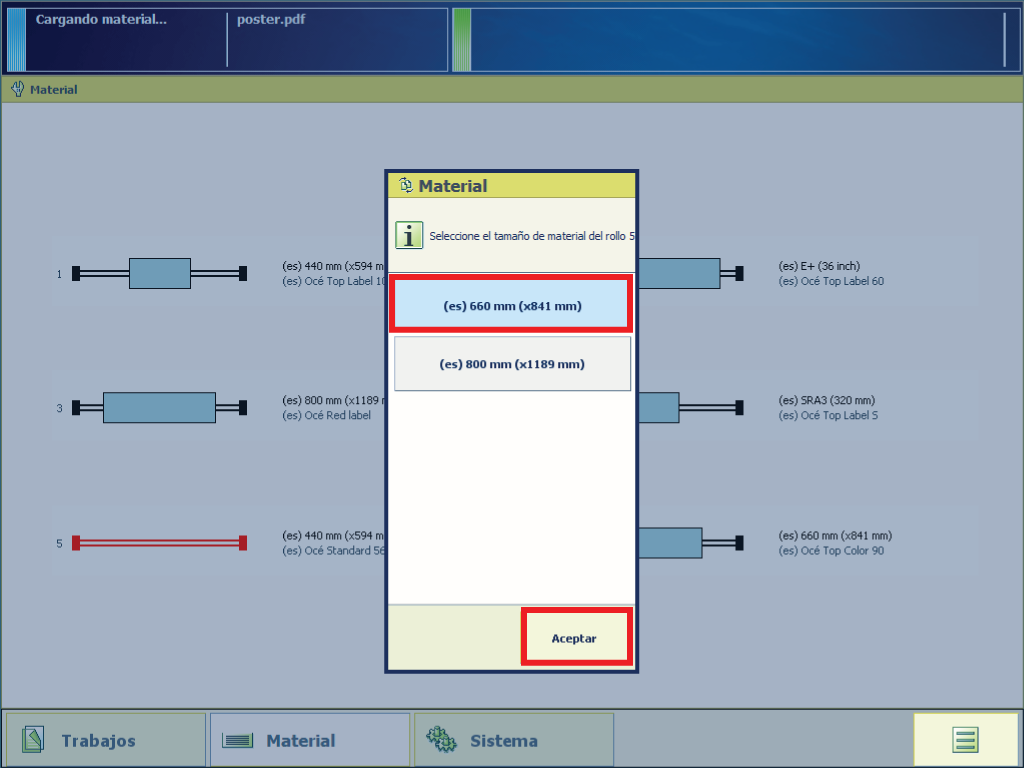The image size is (1024, 768).
Task: Click the '(es) E+ (36 inch)' label
Action: (x=819, y=266)
